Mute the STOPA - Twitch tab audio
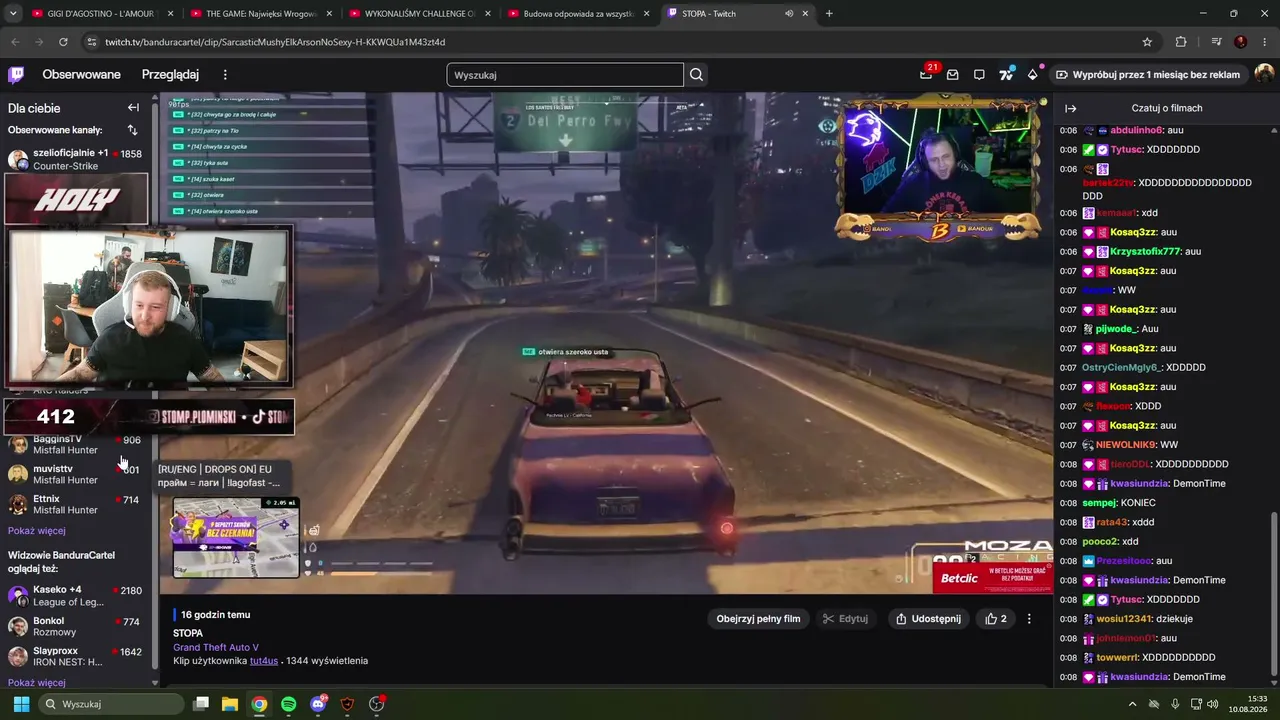 coord(789,14)
